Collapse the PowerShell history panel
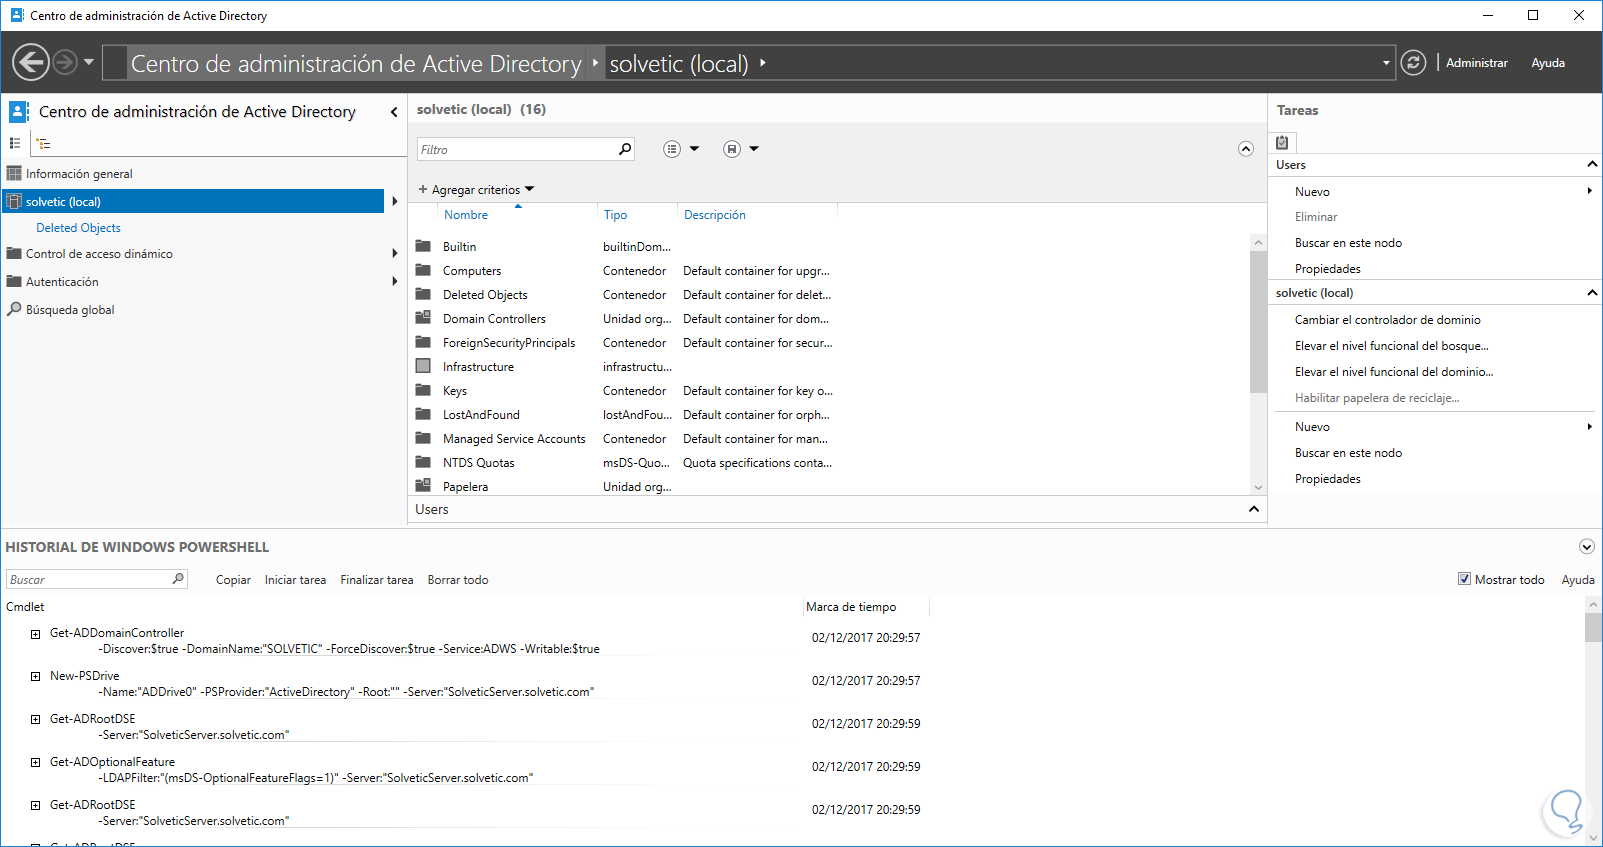The width and height of the screenshot is (1603, 847). [1586, 546]
